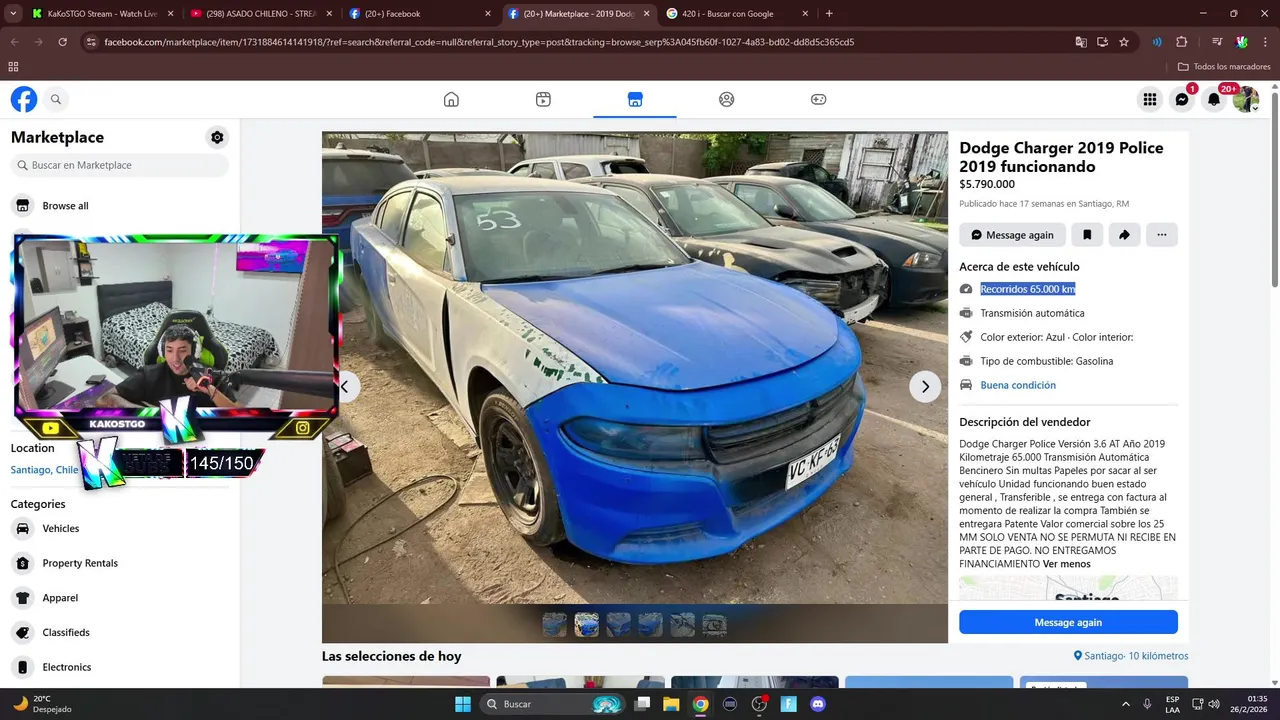The image size is (1280, 720).
Task: Open the Groups nav icon
Action: pyautogui.click(x=727, y=99)
